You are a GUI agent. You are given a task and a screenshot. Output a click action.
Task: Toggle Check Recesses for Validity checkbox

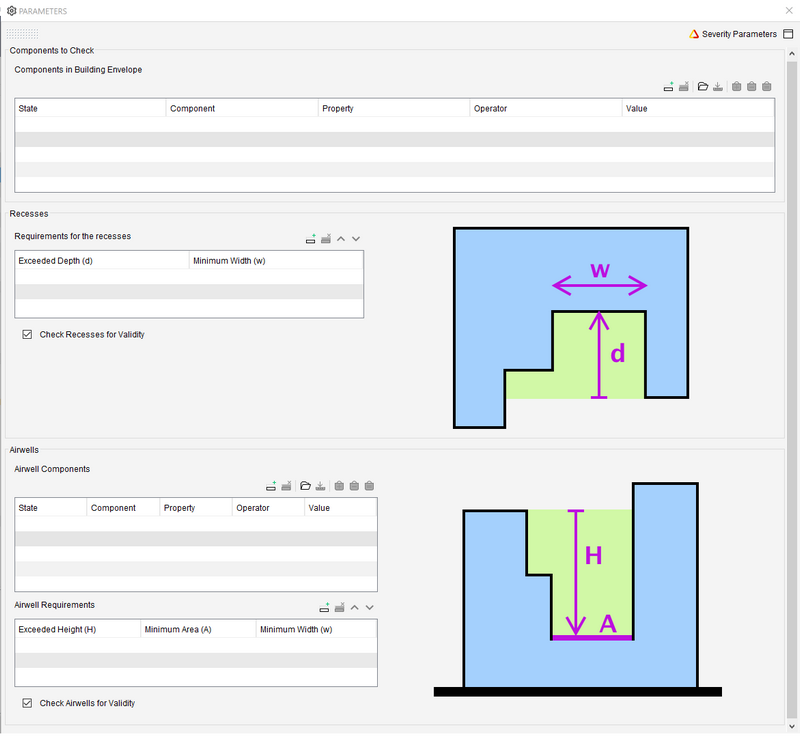pos(27,334)
